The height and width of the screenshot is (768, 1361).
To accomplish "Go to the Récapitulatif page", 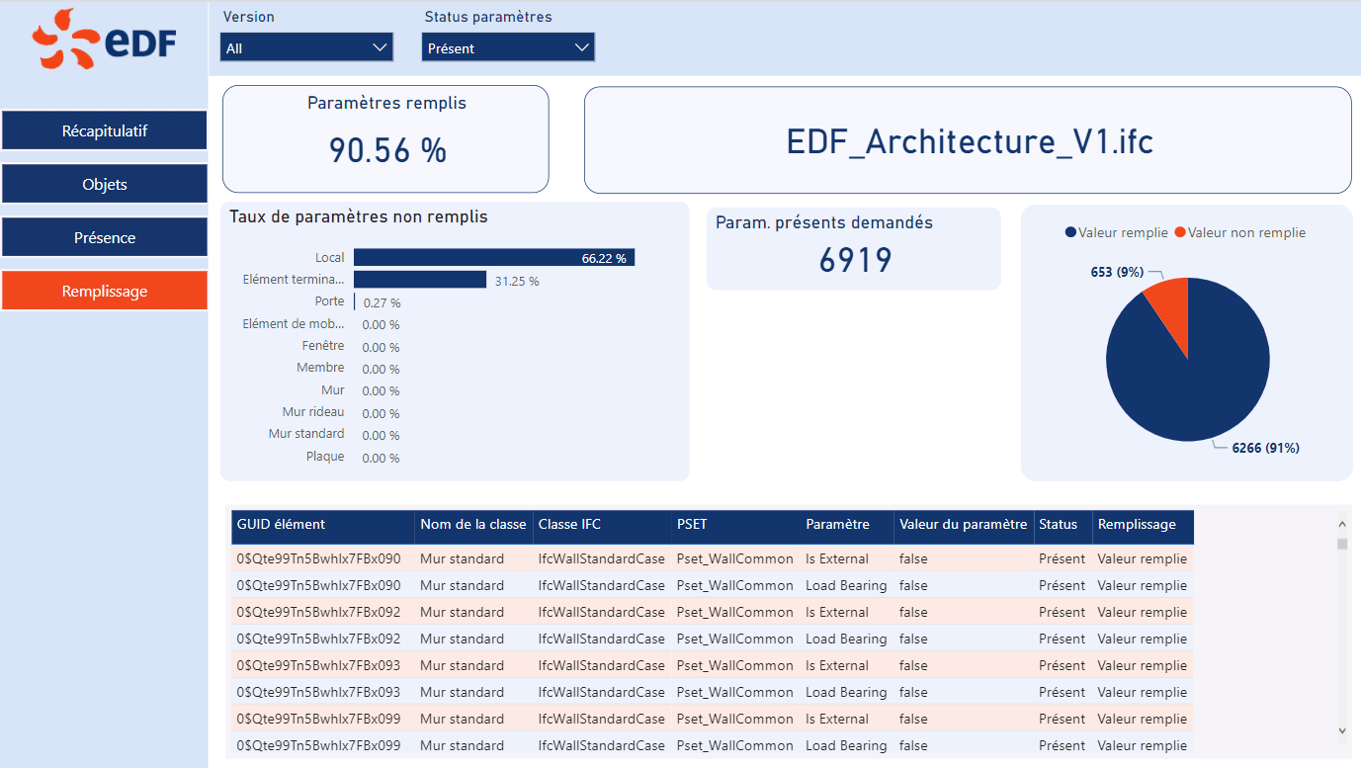I will [x=104, y=131].
